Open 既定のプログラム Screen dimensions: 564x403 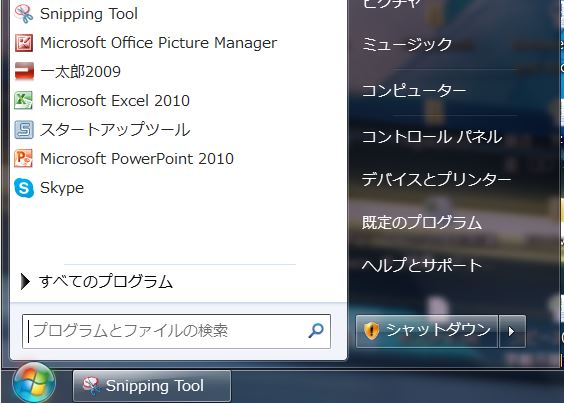[x=422, y=222]
